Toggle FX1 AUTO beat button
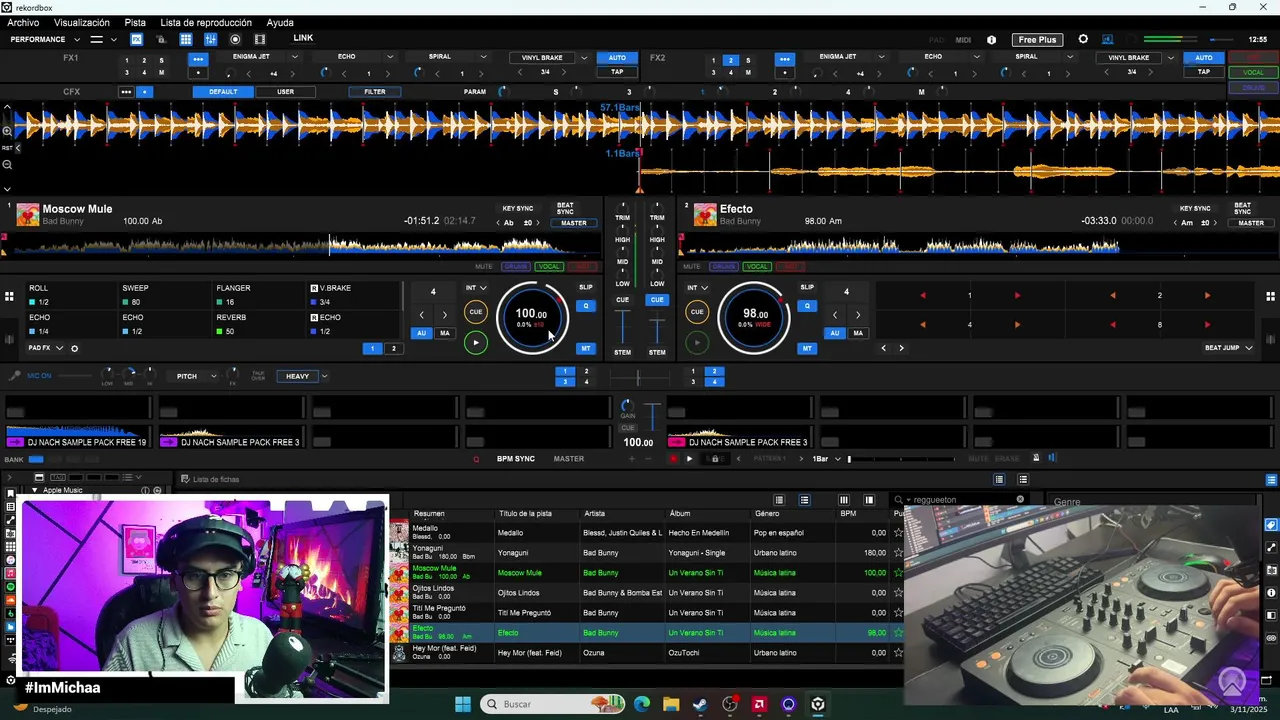The height and width of the screenshot is (720, 1280). 617,58
